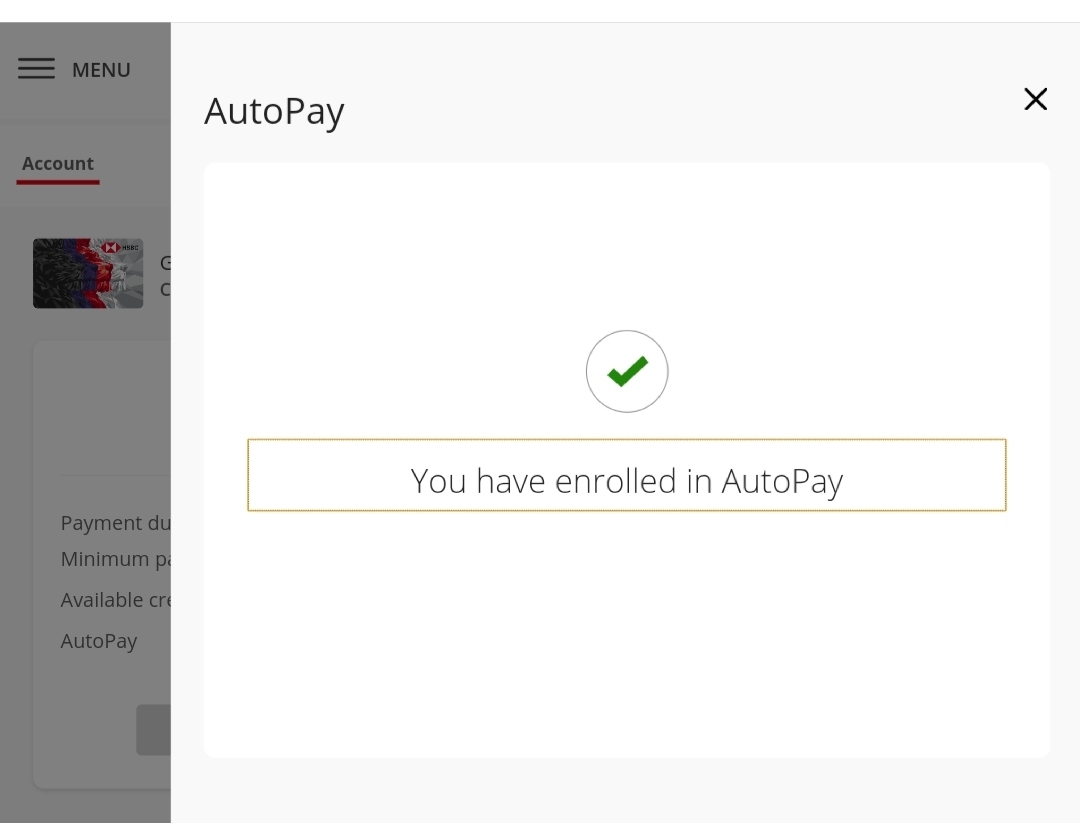The width and height of the screenshot is (1080, 823).
Task: Click the "You have enrolled in AutoPay" message
Action: pos(627,481)
